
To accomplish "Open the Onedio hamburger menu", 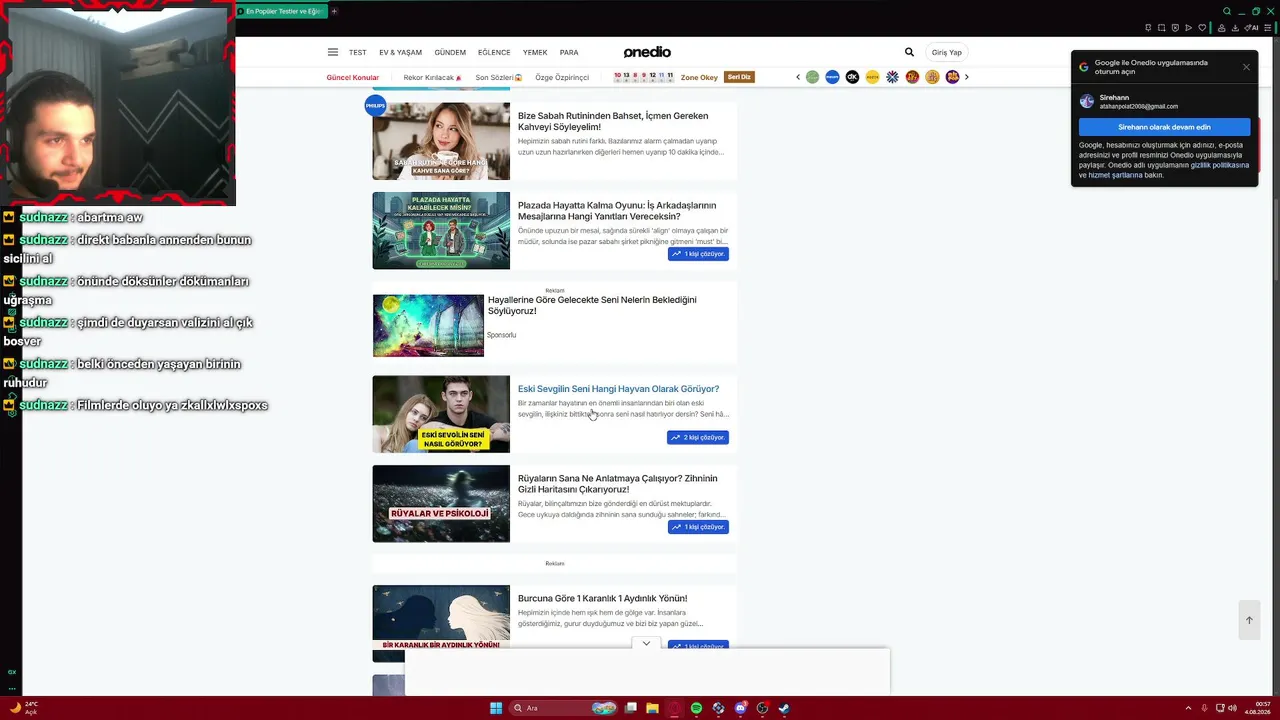I will [x=333, y=52].
